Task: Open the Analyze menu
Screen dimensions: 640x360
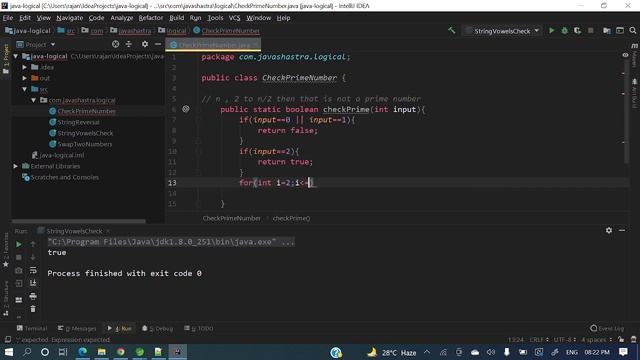Action: (122, 18)
